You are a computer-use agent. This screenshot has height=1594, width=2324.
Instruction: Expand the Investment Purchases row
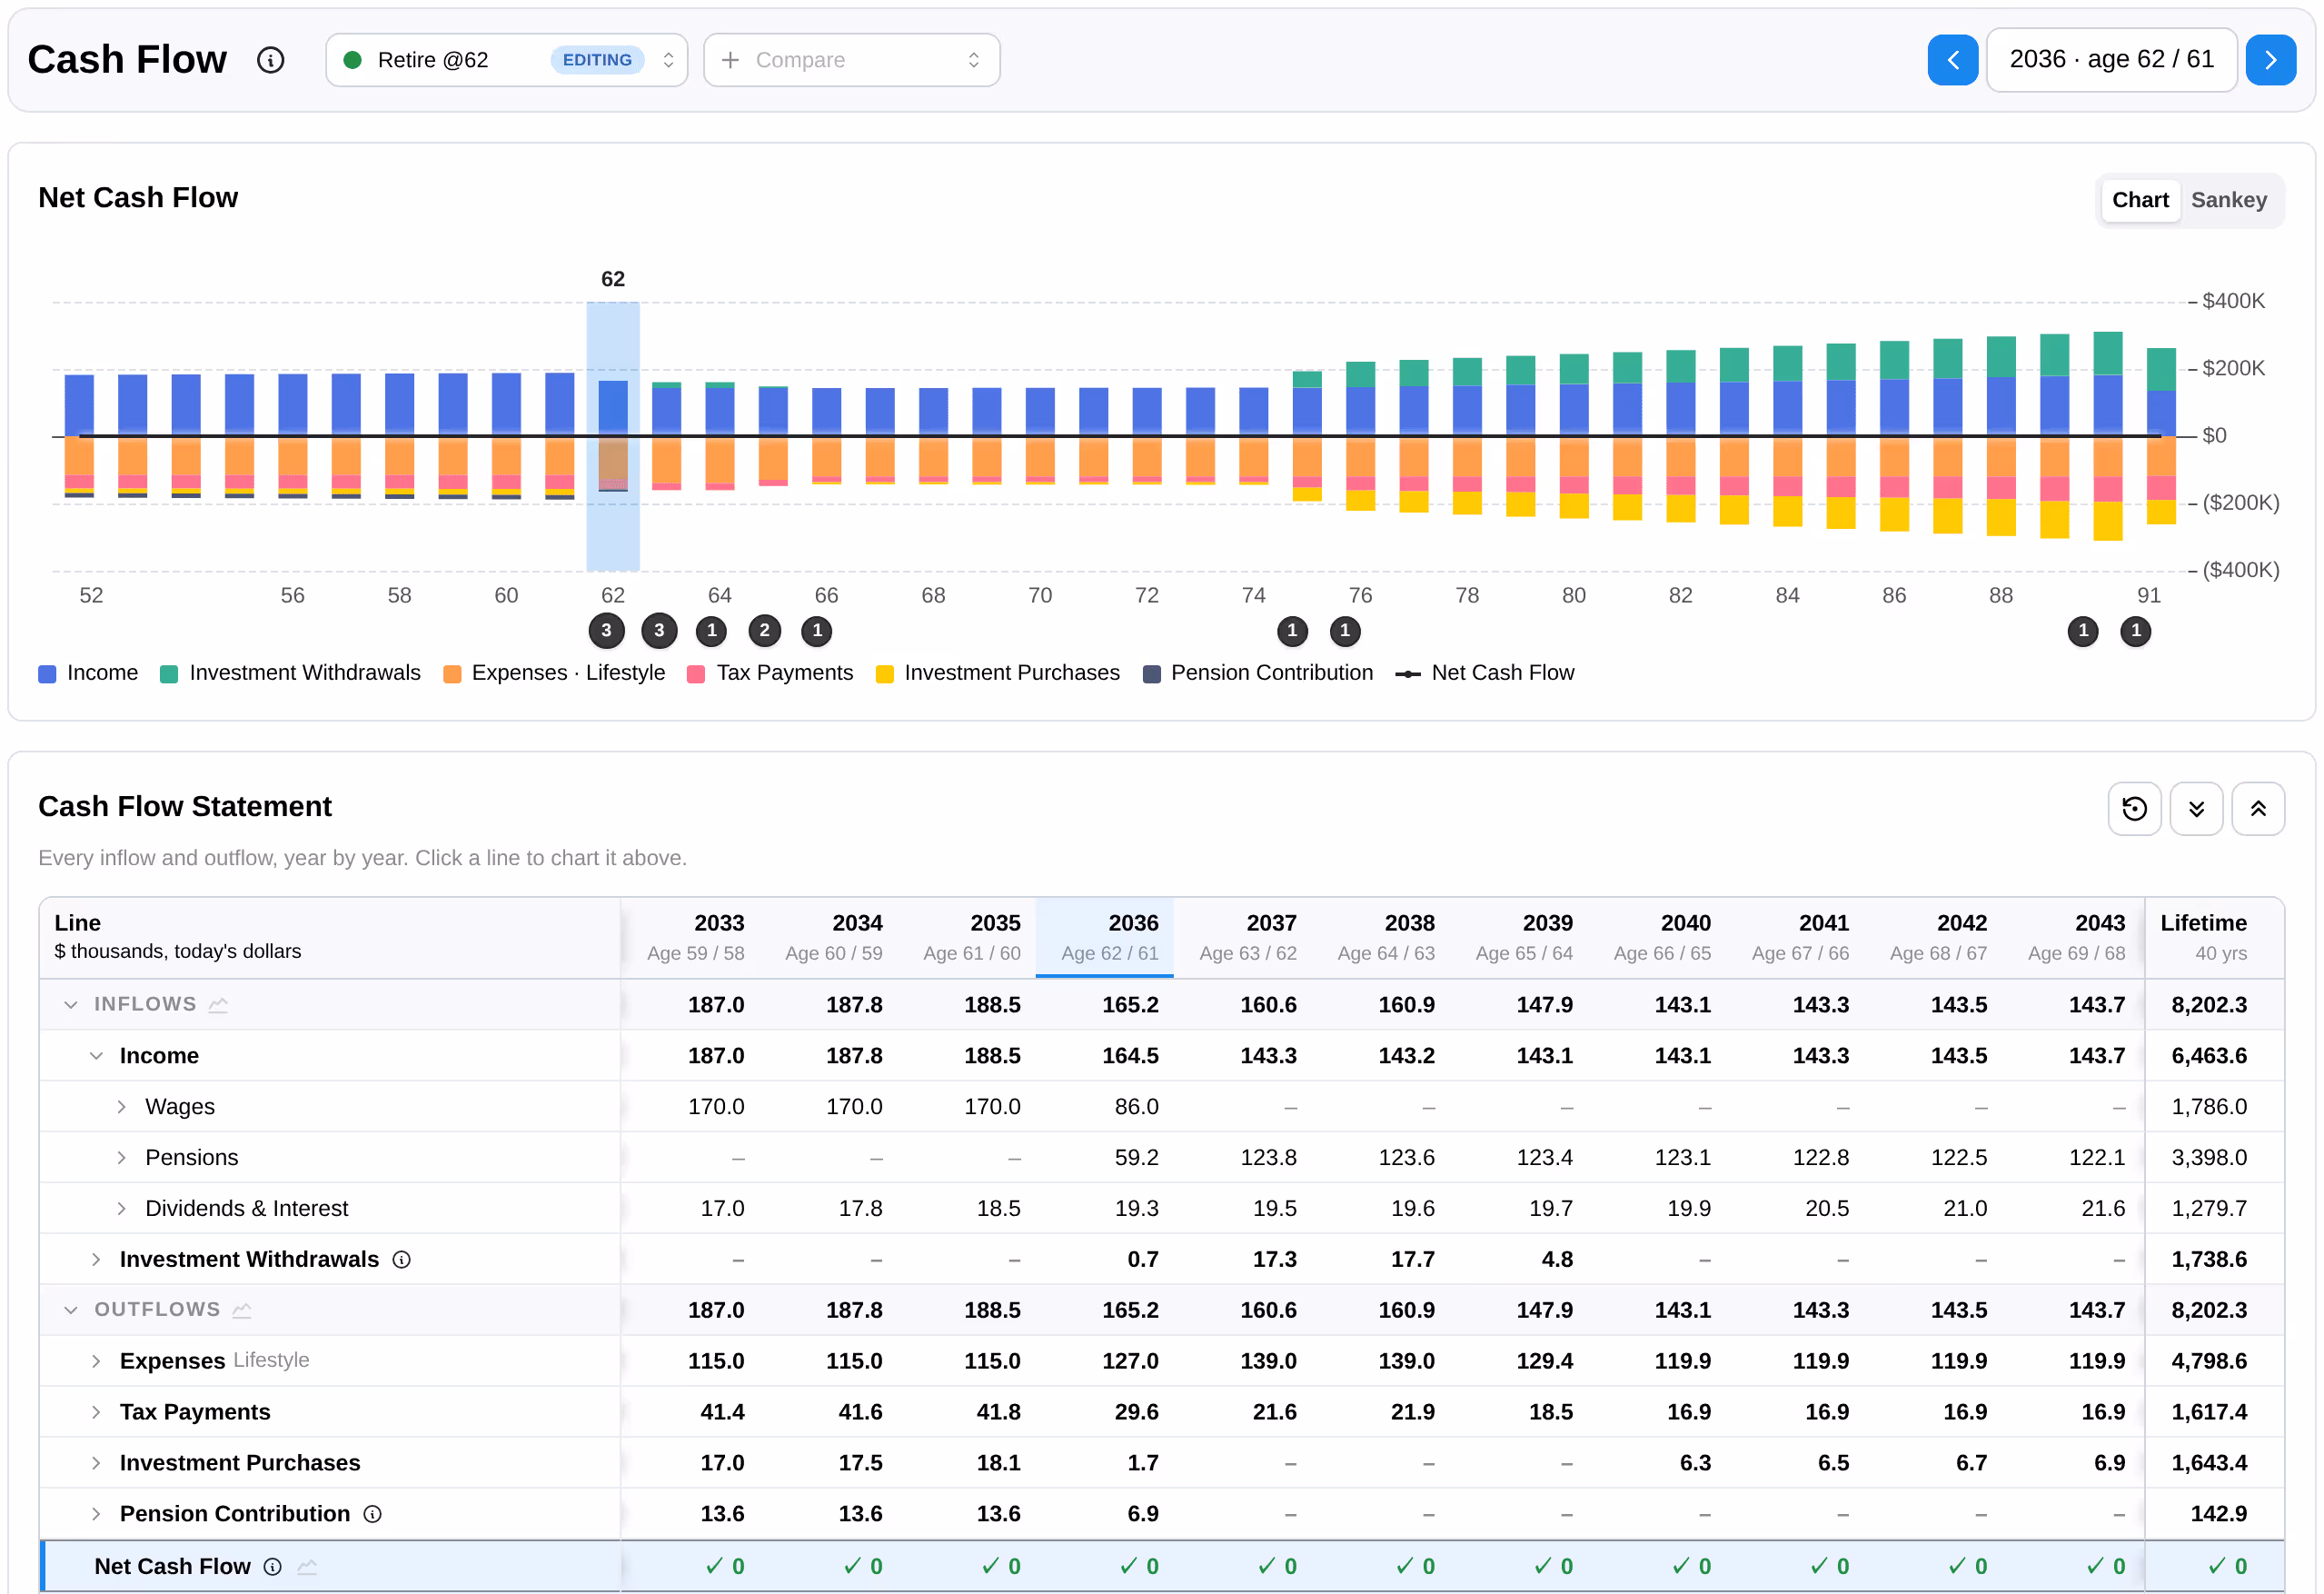pyautogui.click(x=96, y=1463)
